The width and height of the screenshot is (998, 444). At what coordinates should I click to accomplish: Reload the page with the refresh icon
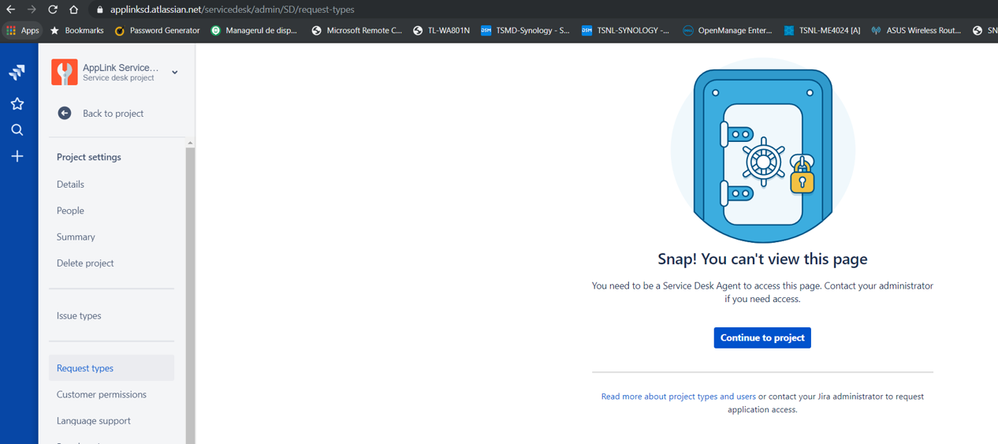tap(53, 10)
